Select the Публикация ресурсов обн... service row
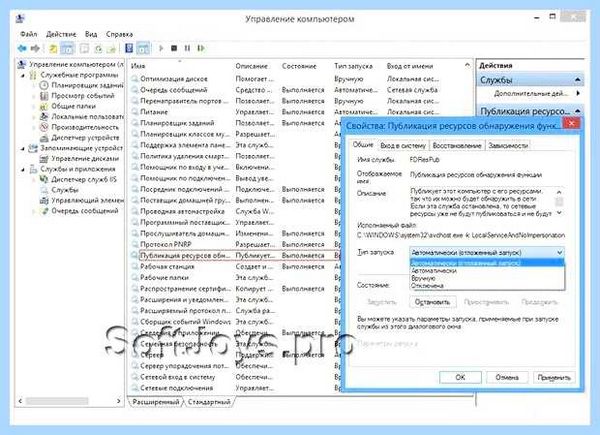Screen dimensions: 600x435 235,255
